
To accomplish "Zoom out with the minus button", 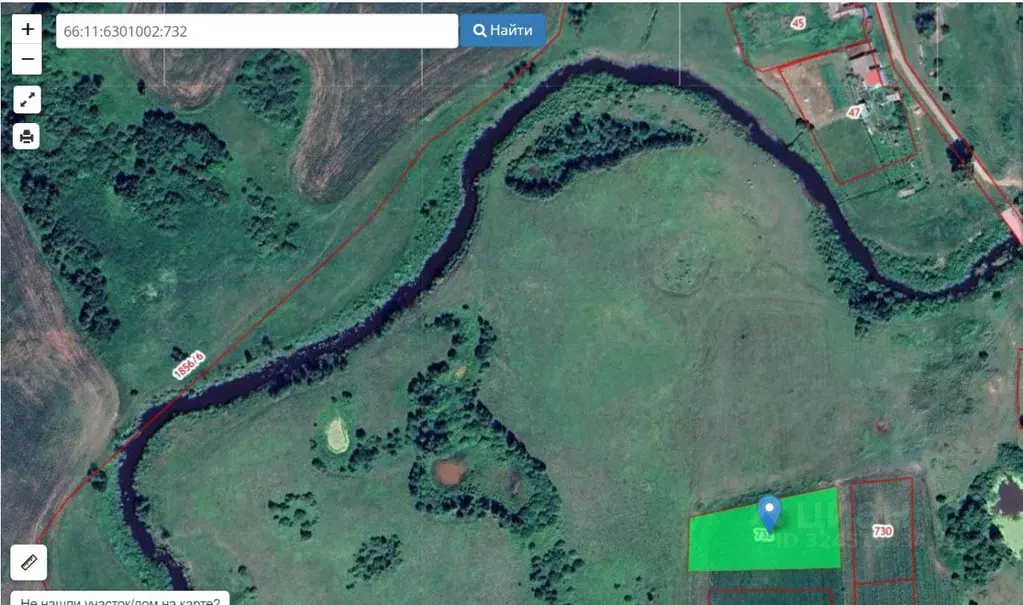I will tap(27, 59).
